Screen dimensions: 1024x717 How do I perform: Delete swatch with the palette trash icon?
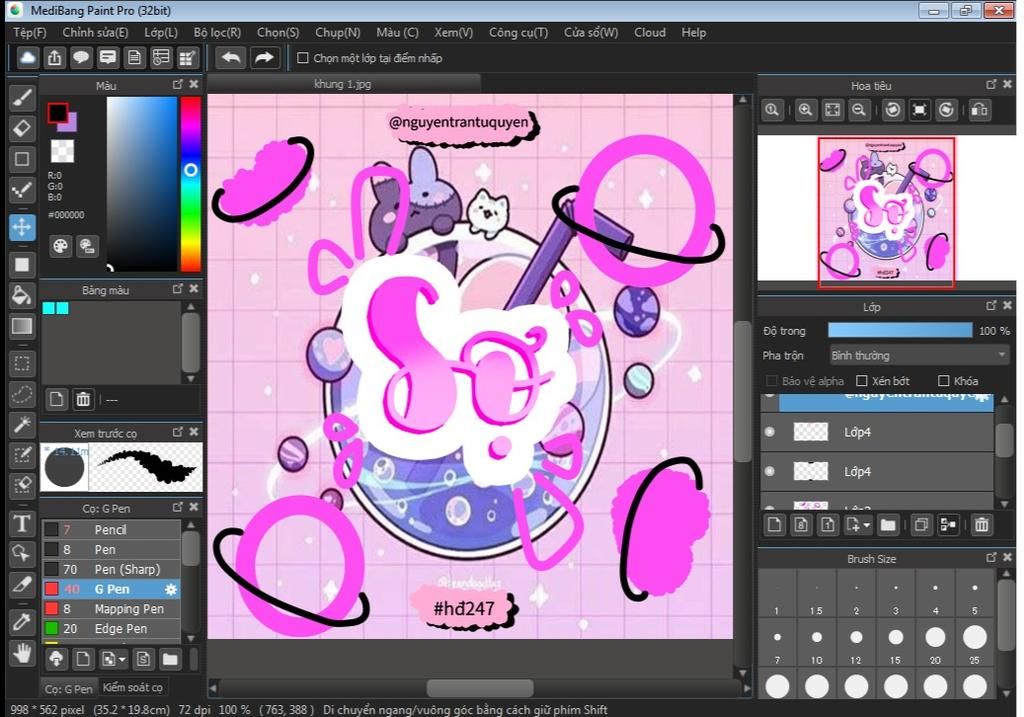(83, 399)
